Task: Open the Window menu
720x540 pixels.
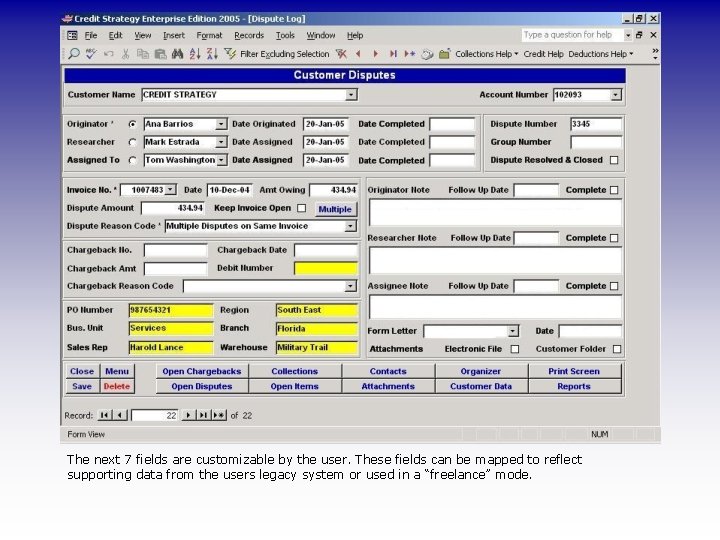Action: tap(321, 35)
